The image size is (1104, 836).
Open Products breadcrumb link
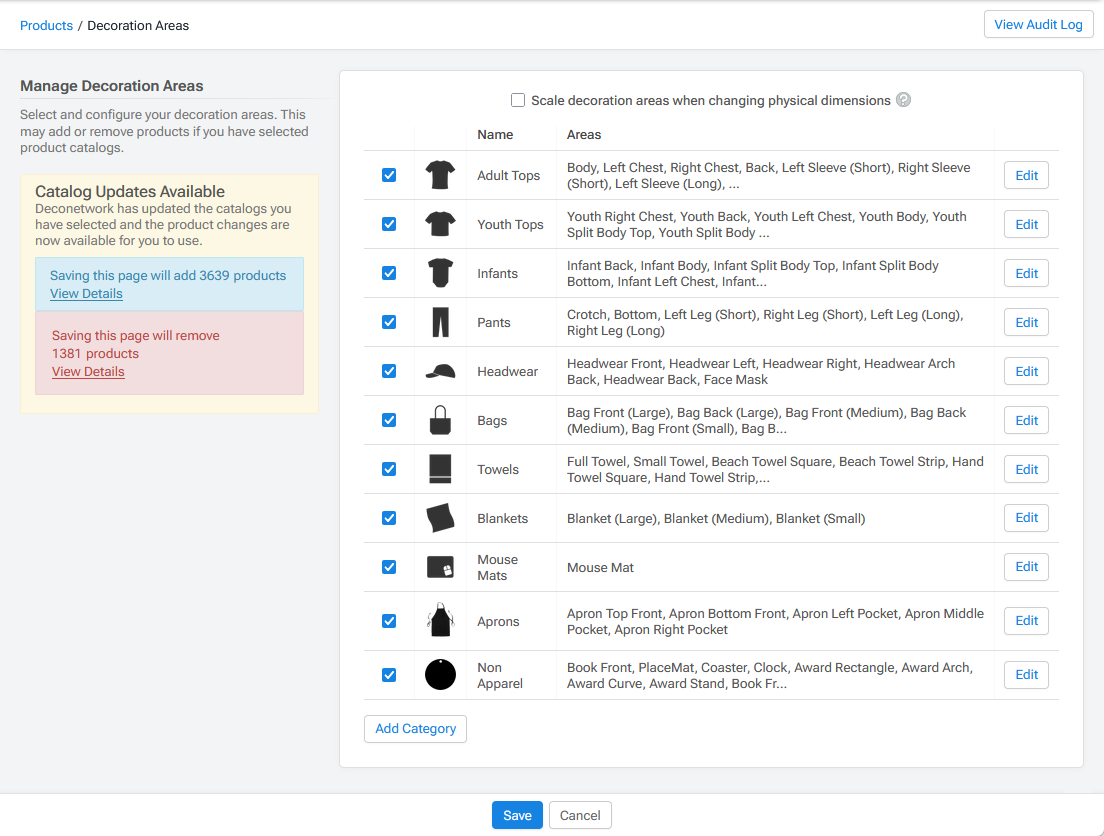click(x=46, y=25)
